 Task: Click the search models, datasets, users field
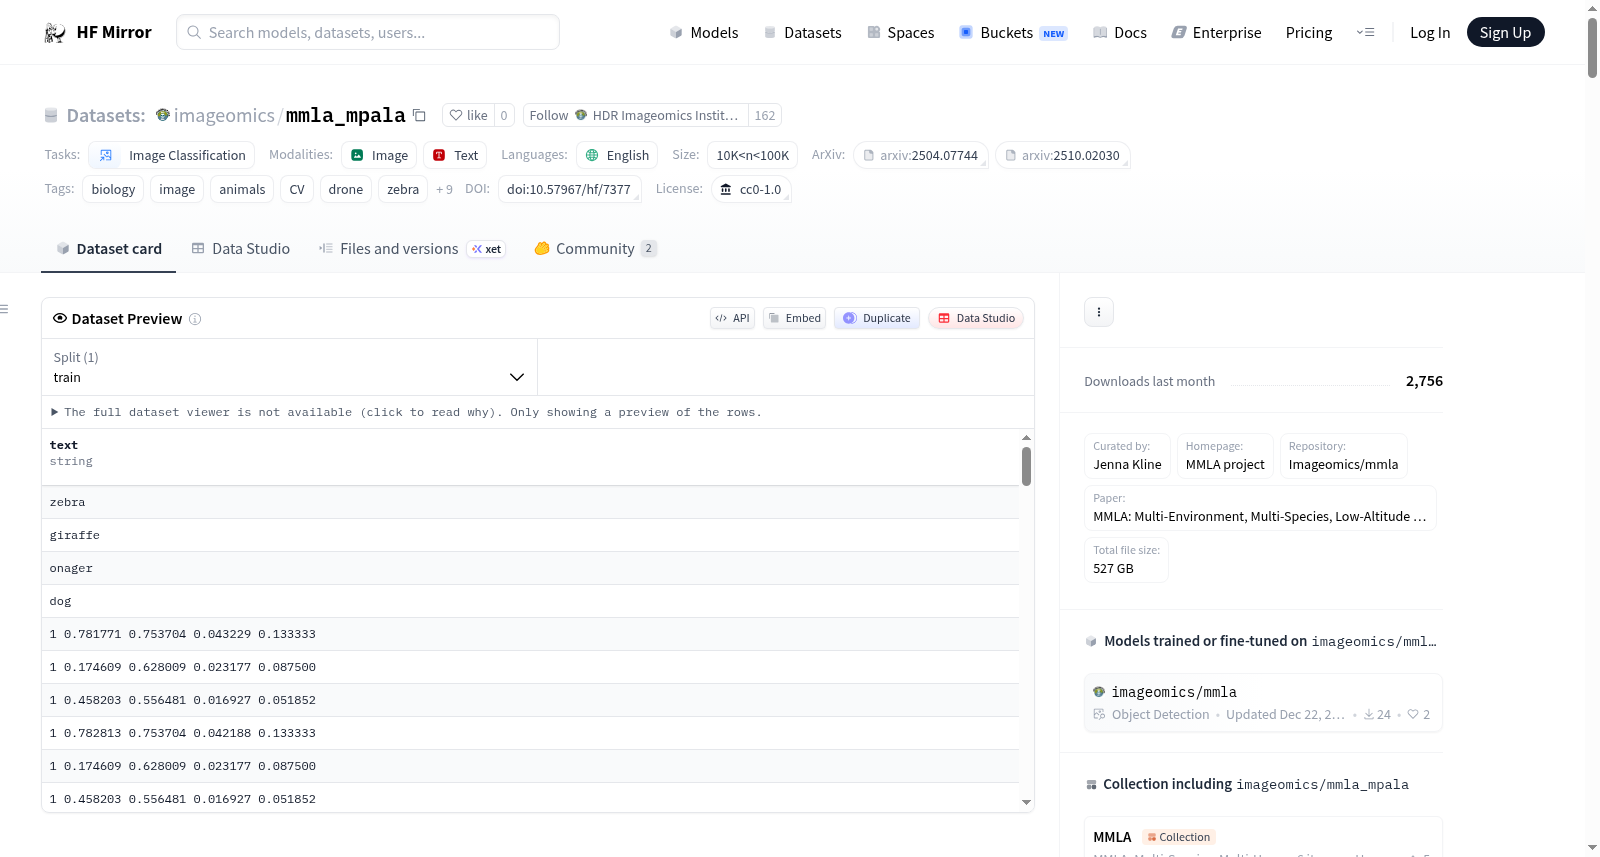tap(368, 33)
